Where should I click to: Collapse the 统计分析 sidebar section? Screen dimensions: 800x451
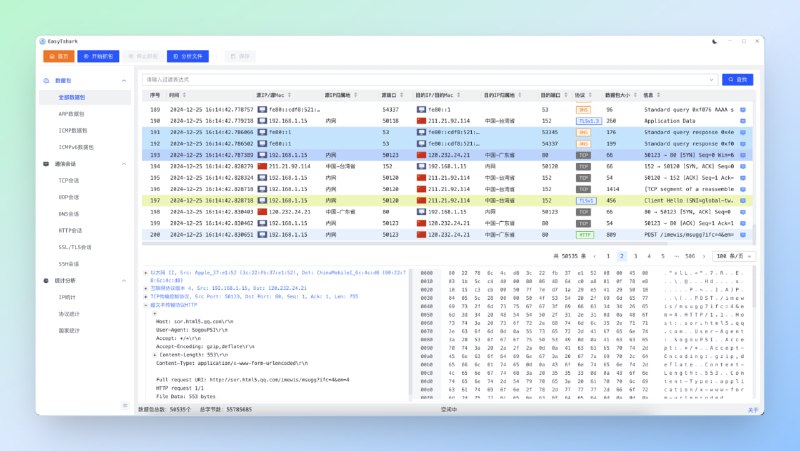[124, 281]
